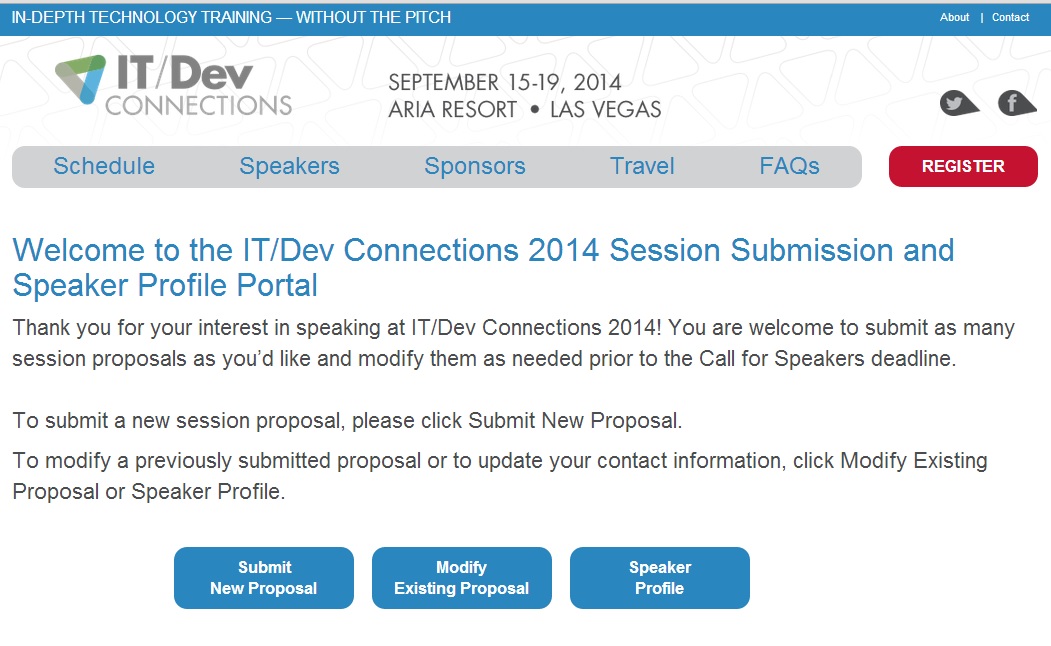Image resolution: width=1051 pixels, height=646 pixels.
Task: Click the ARIA RESORT LAS VEGAS text
Action: (525, 110)
